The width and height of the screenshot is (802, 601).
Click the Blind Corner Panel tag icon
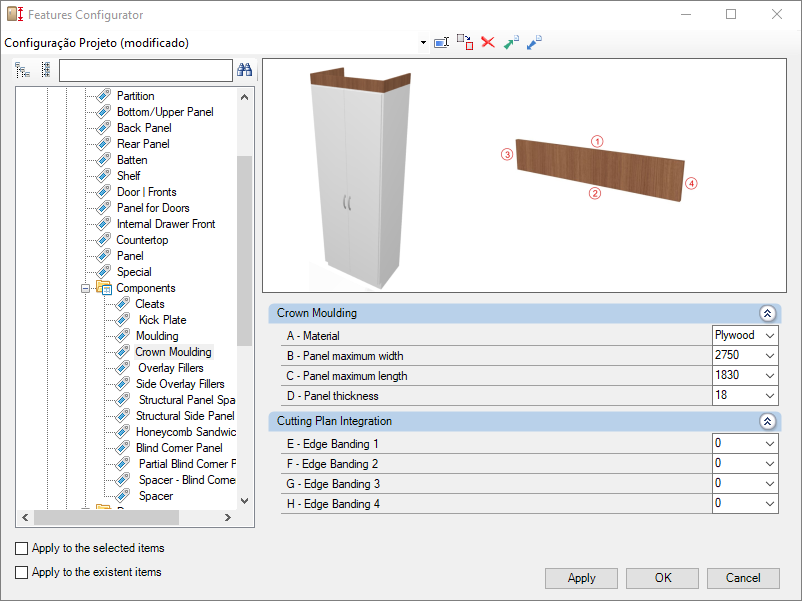[123, 448]
